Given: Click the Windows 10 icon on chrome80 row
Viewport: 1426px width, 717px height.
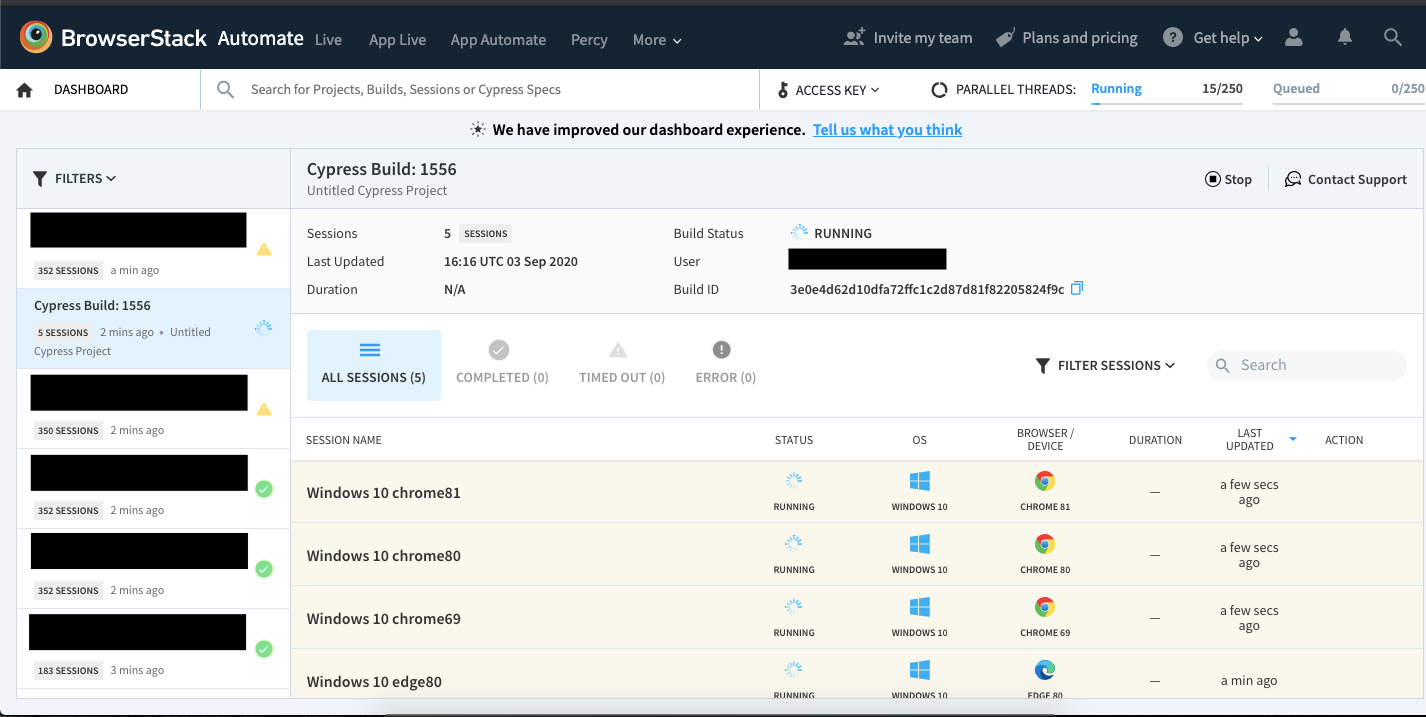Looking at the screenshot, I should point(919,545).
